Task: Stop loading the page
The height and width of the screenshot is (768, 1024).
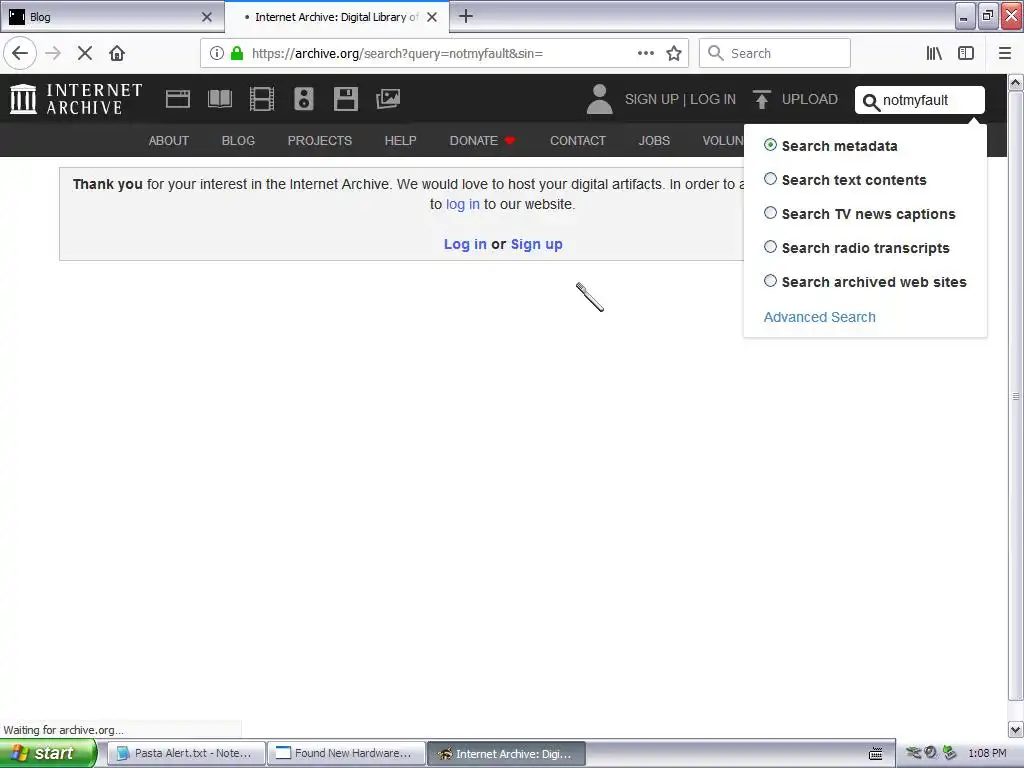Action: (x=85, y=54)
